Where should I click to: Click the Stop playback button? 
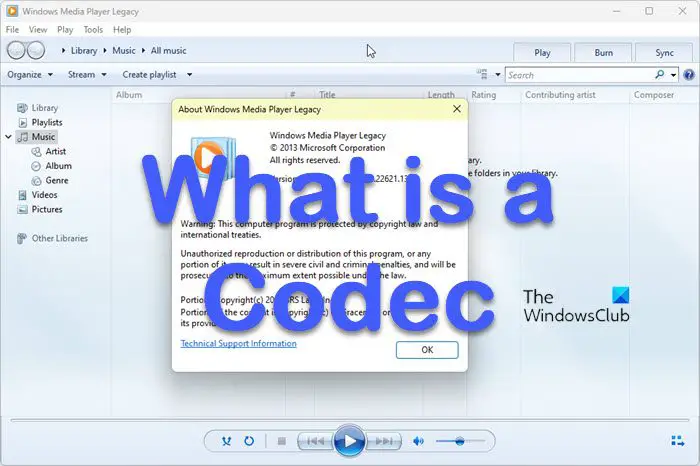coord(281,441)
